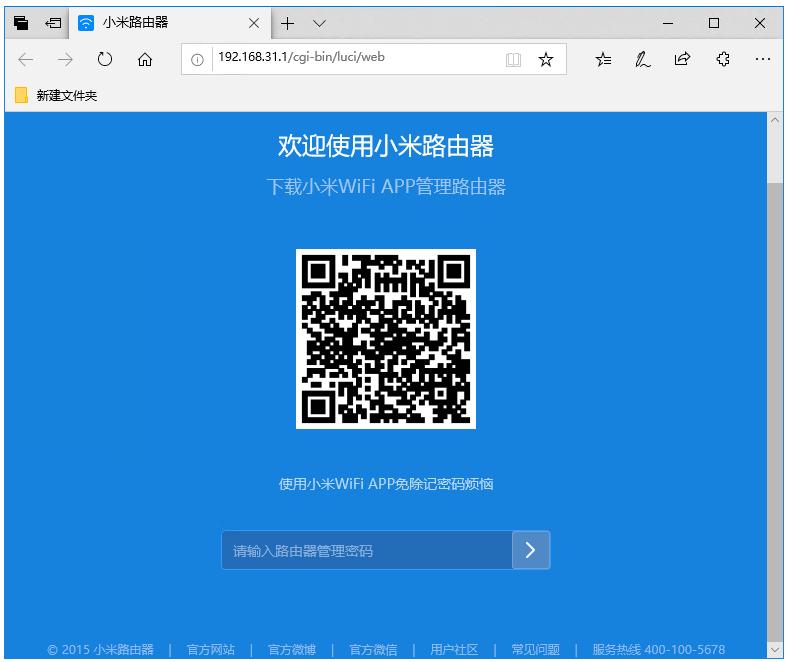The height and width of the screenshot is (662, 788).
Task: Close the 小米路由器 tab
Action: (x=254, y=23)
